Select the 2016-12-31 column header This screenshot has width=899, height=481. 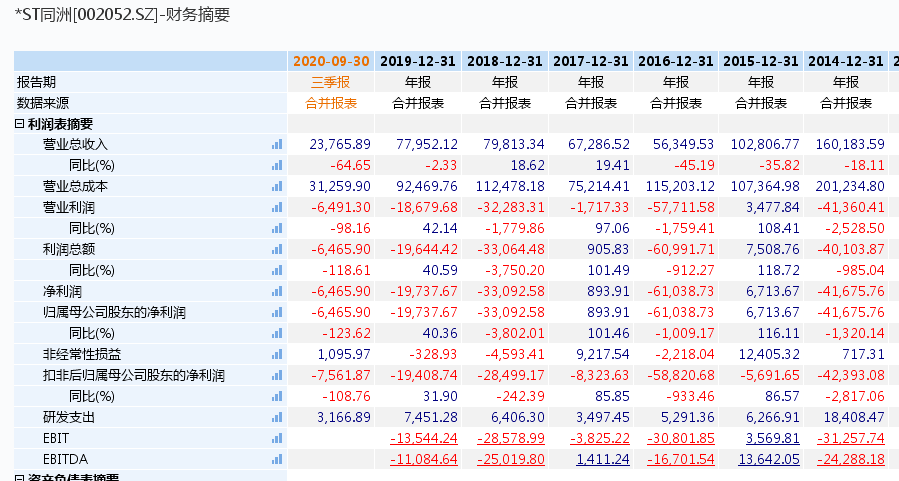675,61
